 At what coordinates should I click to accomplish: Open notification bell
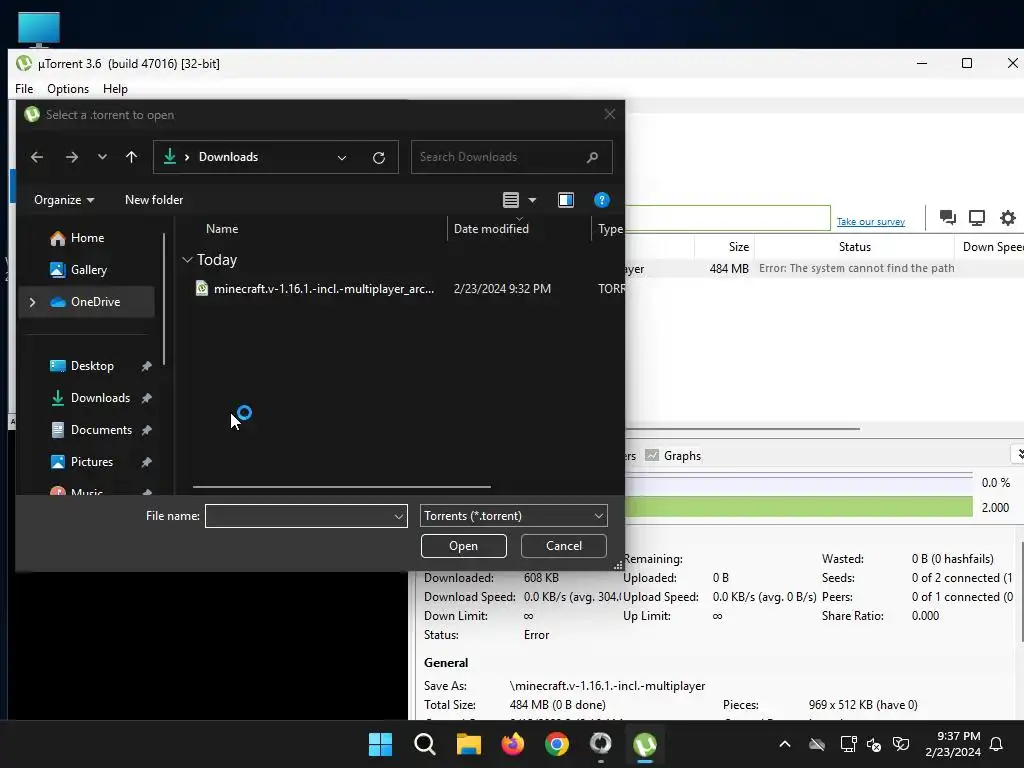coord(996,744)
